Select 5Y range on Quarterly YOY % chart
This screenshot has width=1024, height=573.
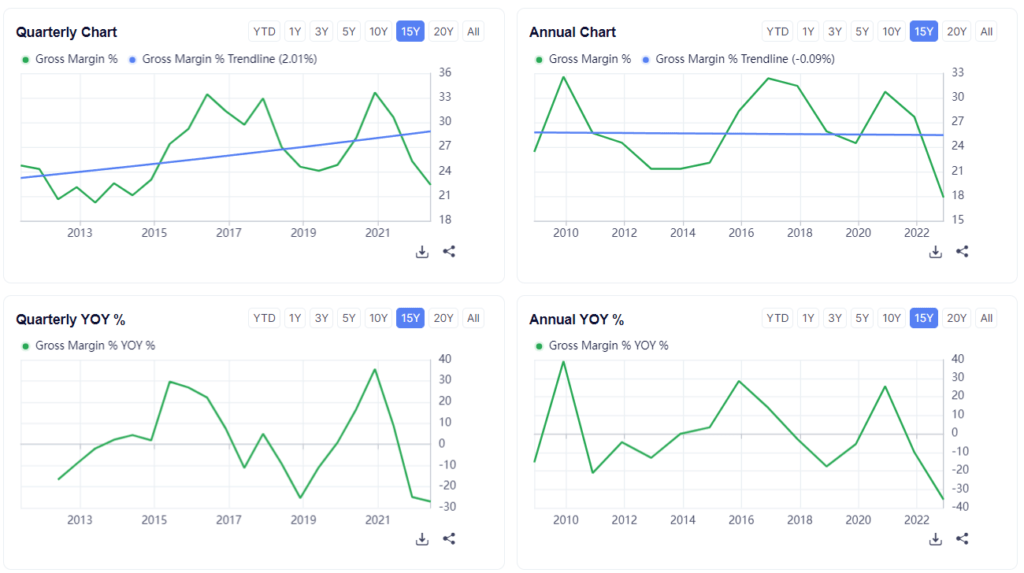tap(349, 318)
